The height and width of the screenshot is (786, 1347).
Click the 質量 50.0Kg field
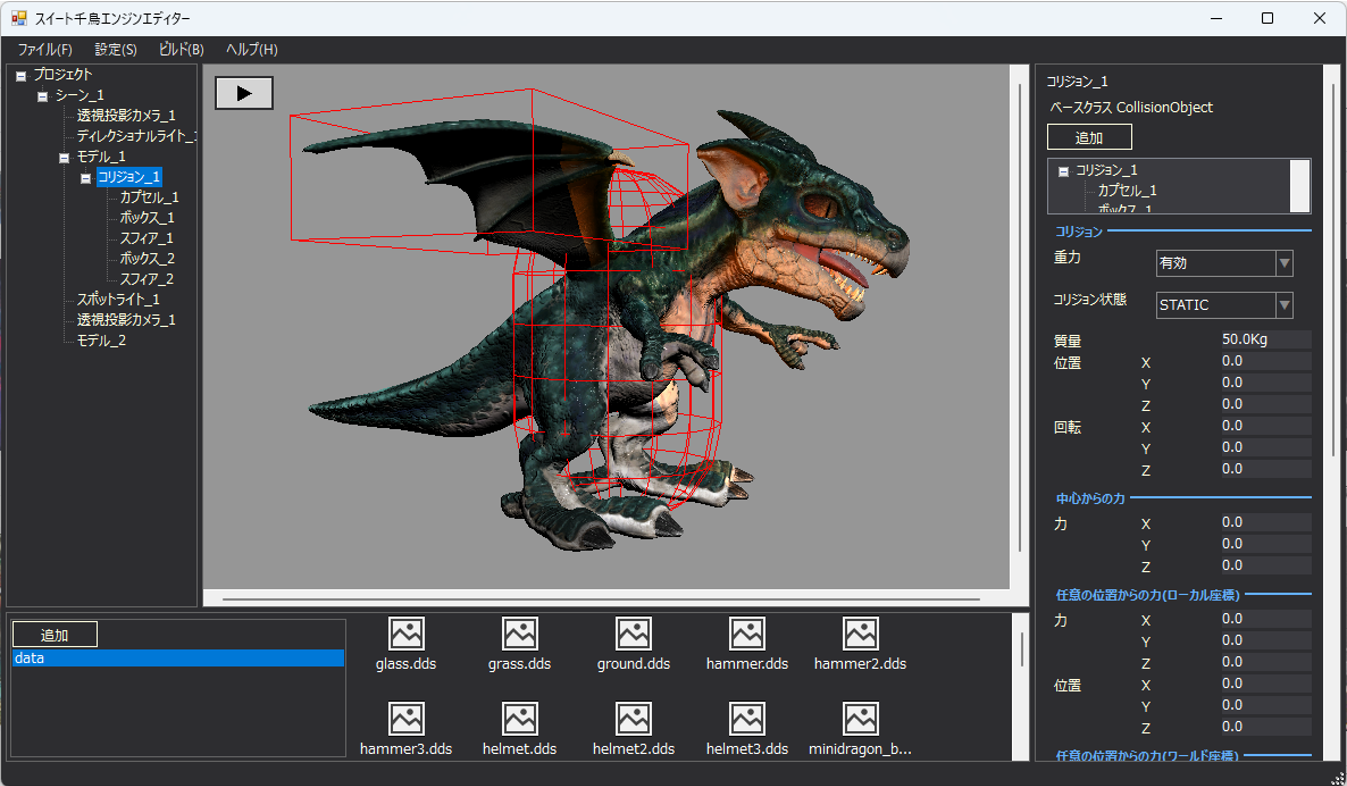pyautogui.click(x=1266, y=340)
